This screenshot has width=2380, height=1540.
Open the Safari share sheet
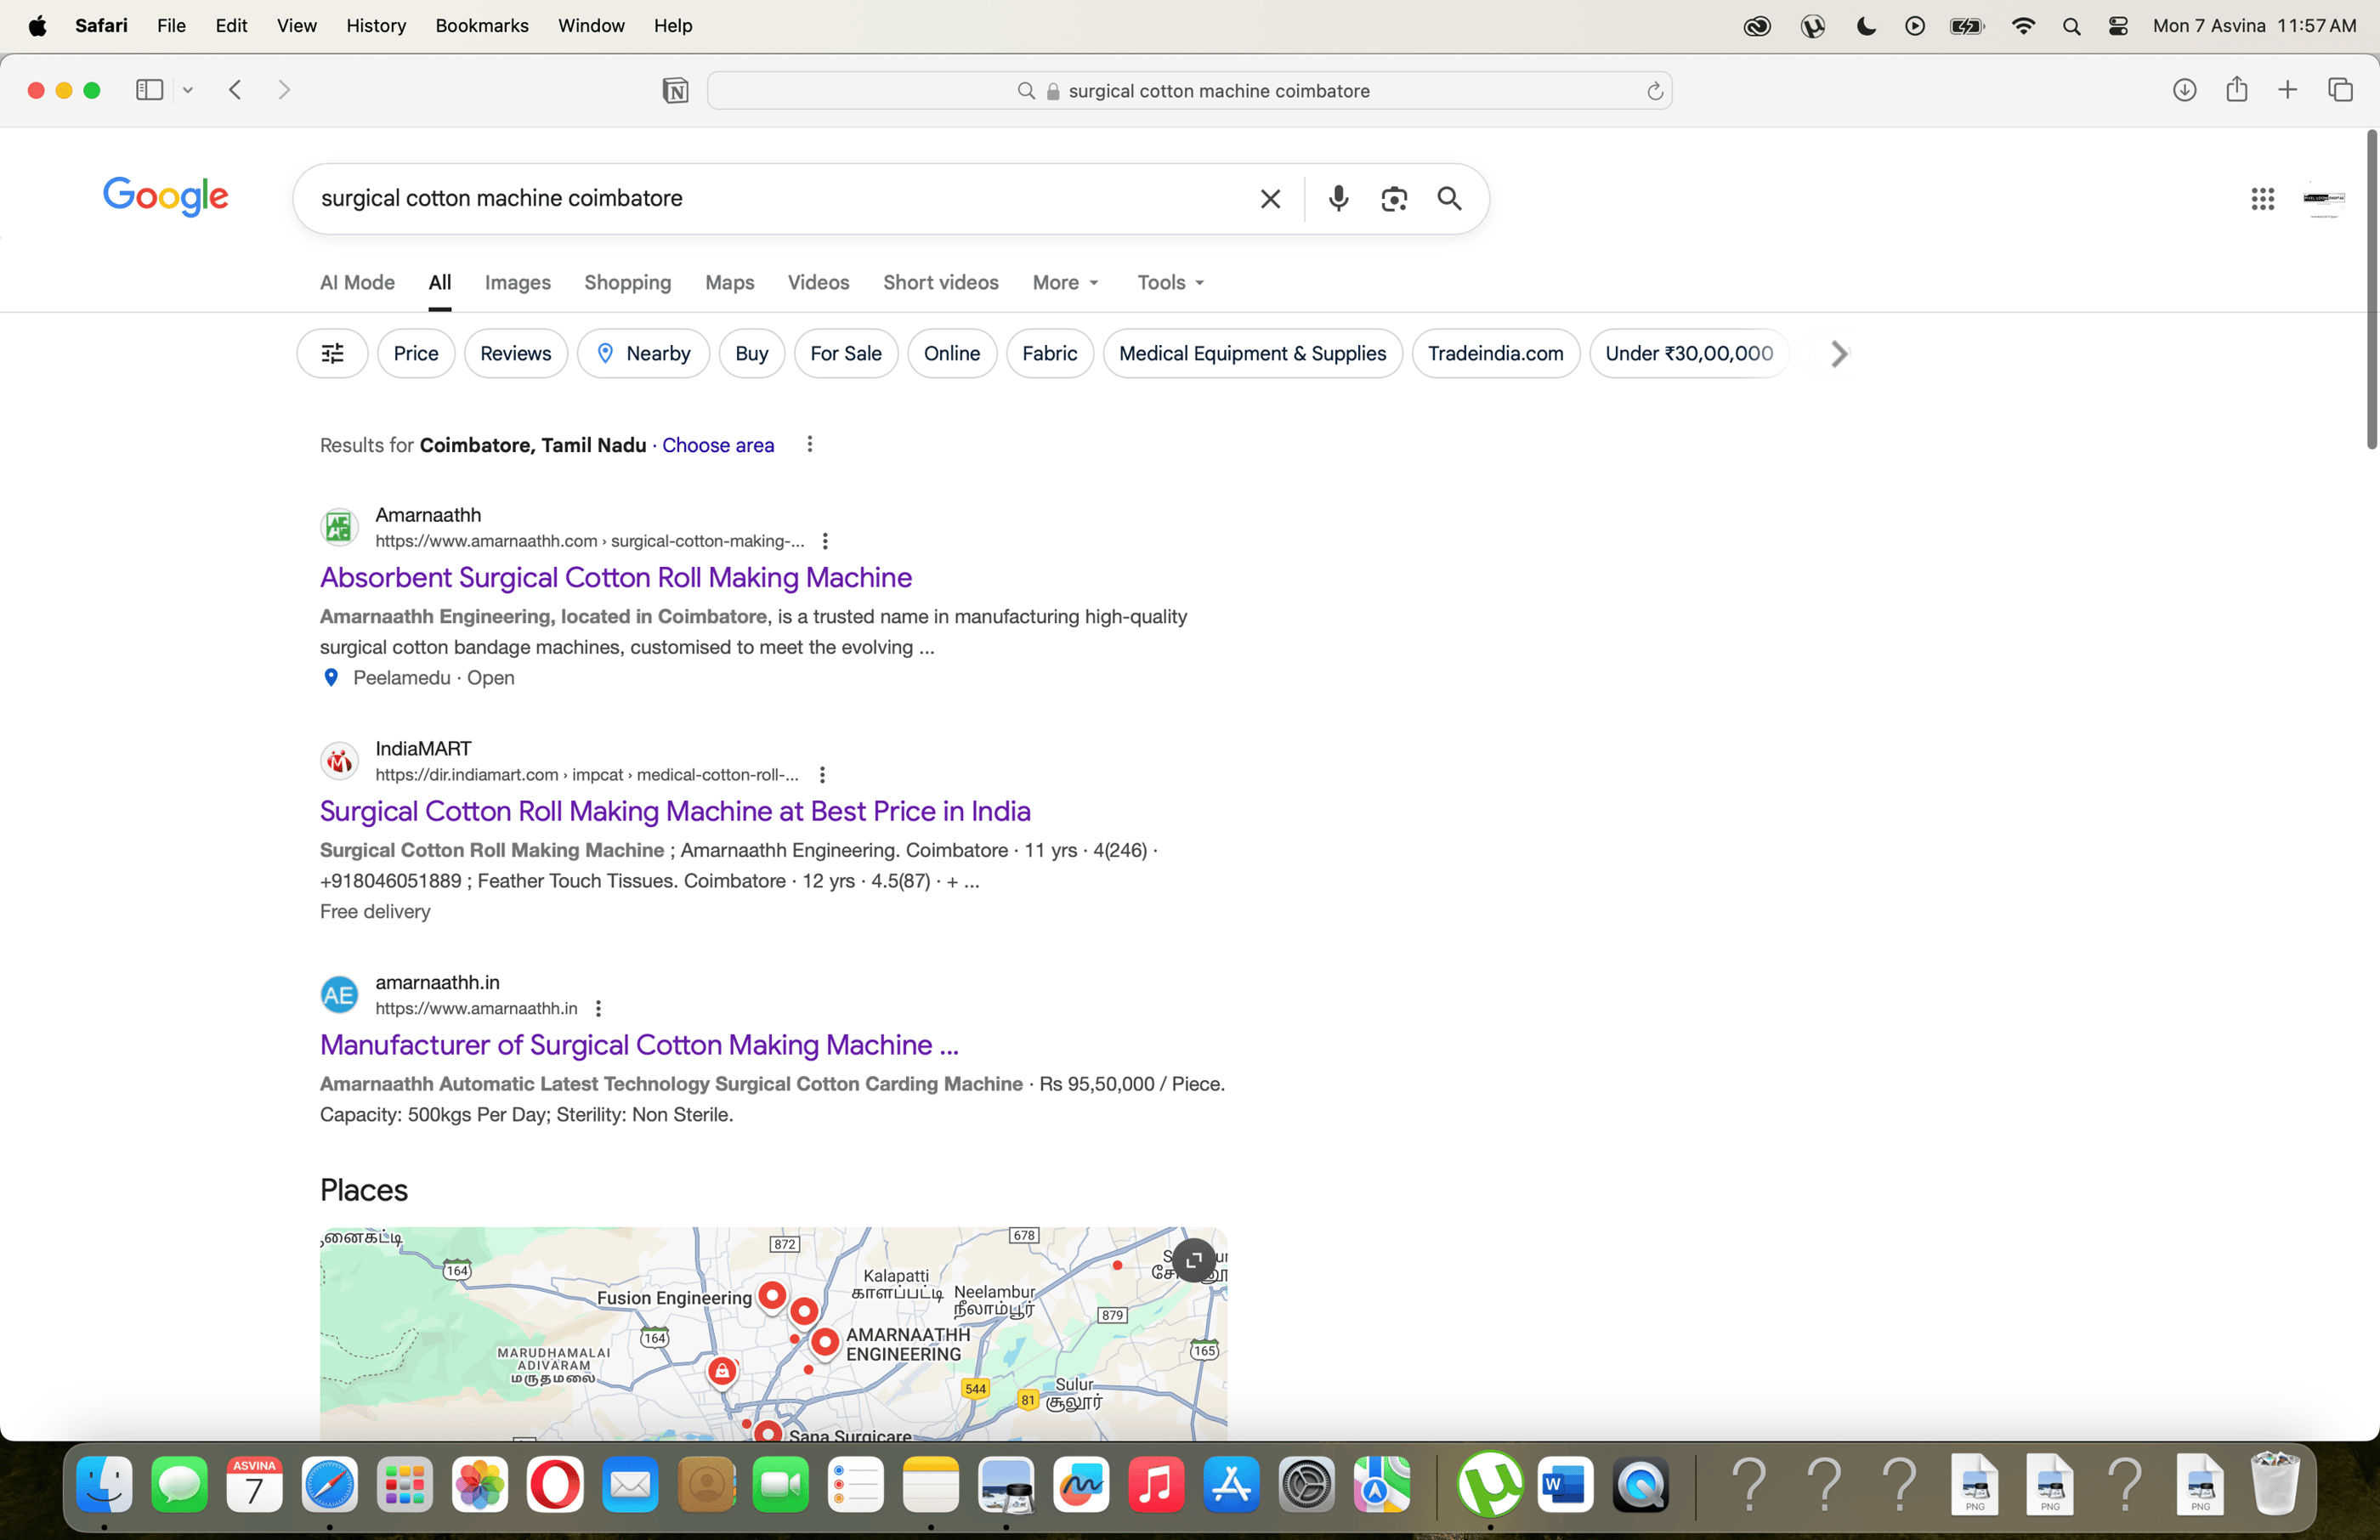coord(2238,90)
